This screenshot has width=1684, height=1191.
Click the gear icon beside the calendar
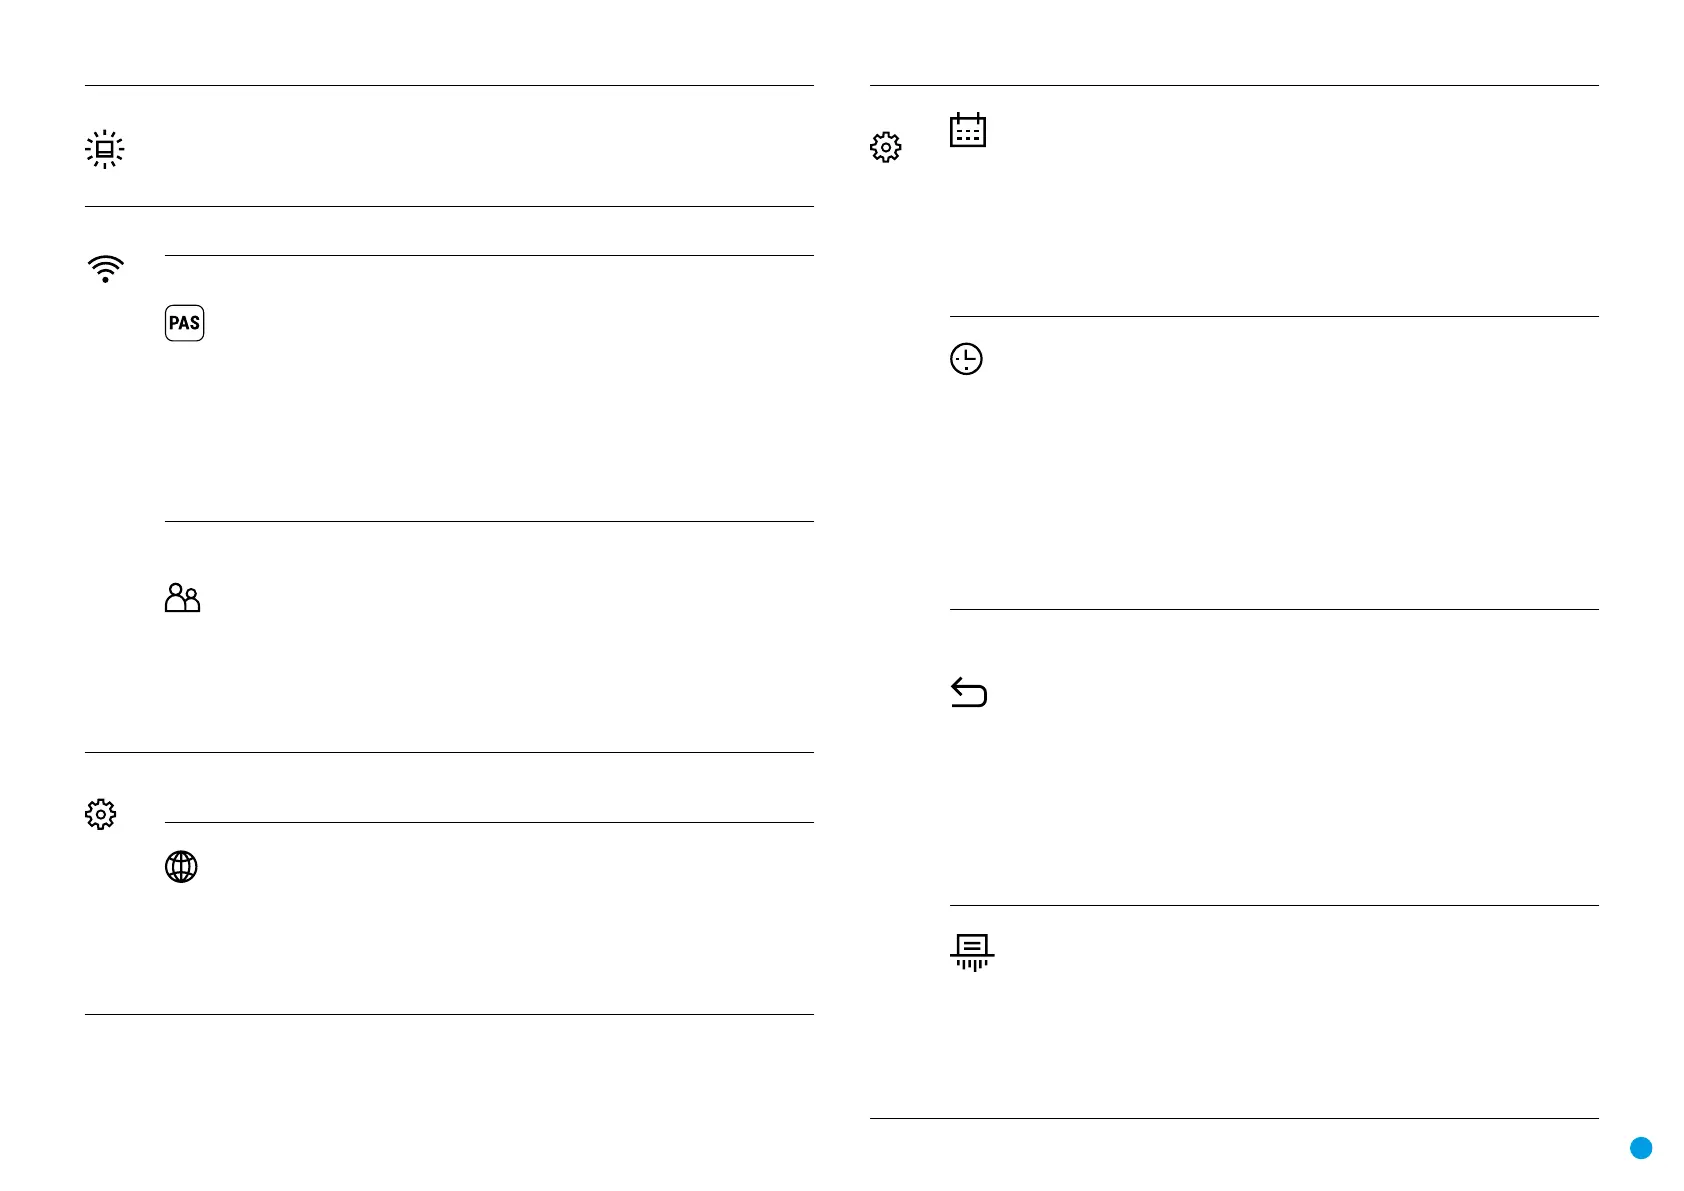(x=885, y=147)
